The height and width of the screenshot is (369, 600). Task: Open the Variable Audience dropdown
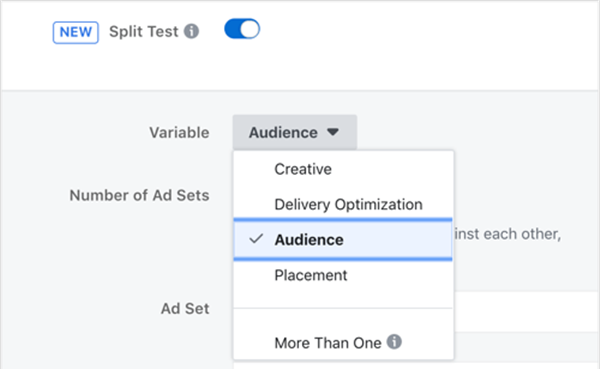(295, 132)
